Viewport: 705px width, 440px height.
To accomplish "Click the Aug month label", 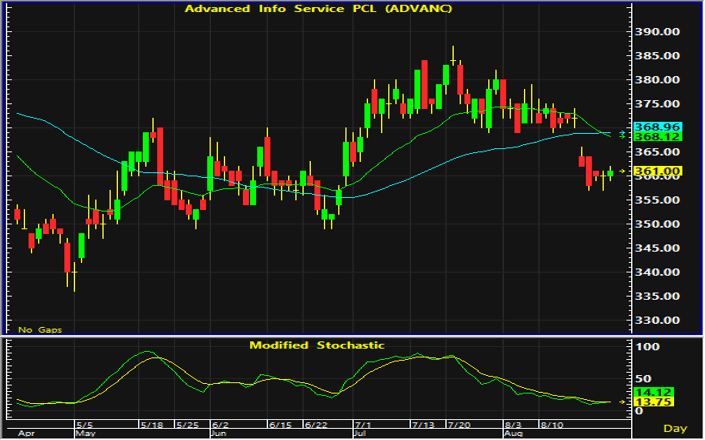I will click(513, 434).
